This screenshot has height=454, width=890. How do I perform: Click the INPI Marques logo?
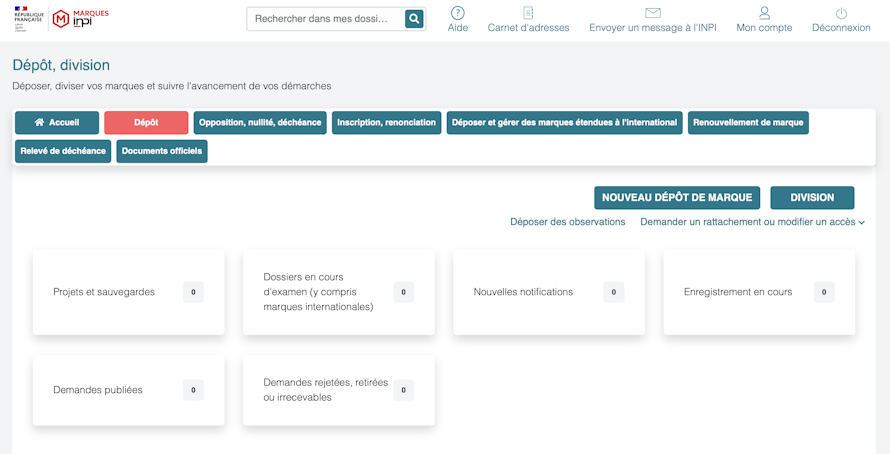pyautogui.click(x=81, y=19)
